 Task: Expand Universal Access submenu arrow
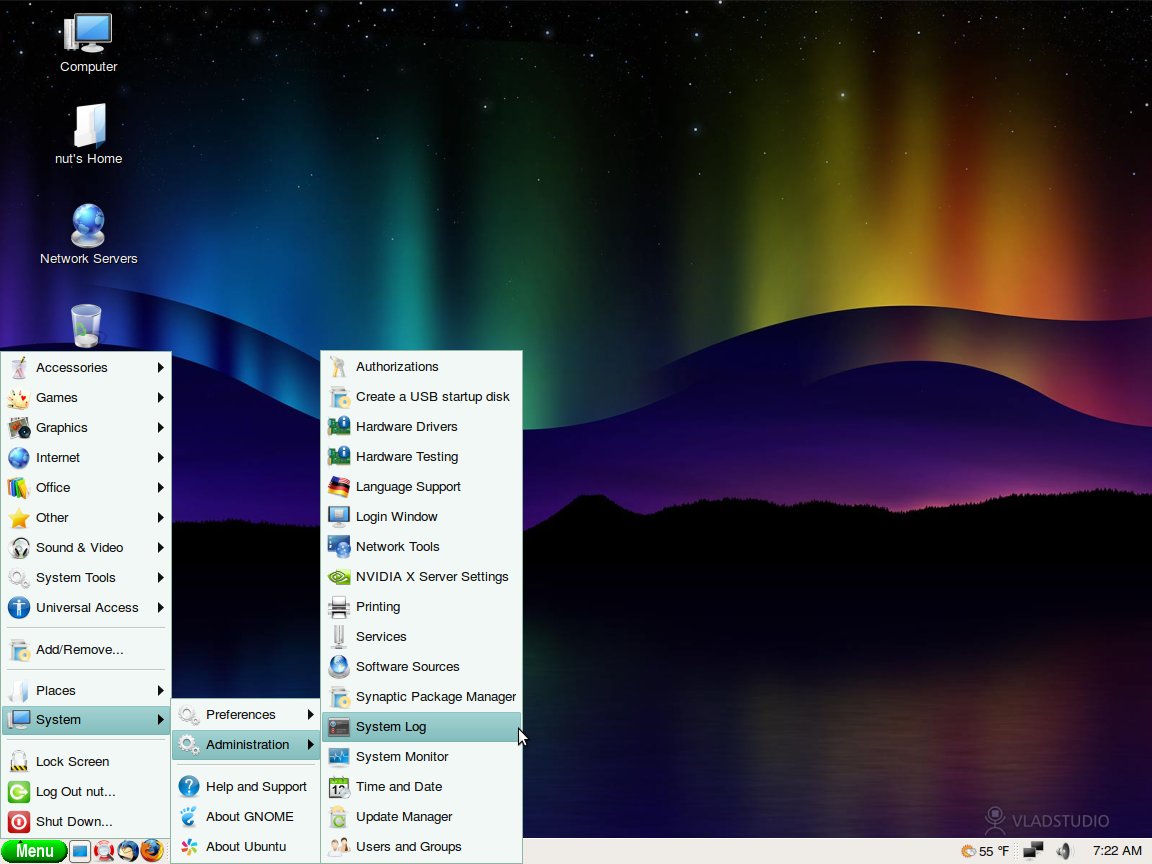click(160, 608)
